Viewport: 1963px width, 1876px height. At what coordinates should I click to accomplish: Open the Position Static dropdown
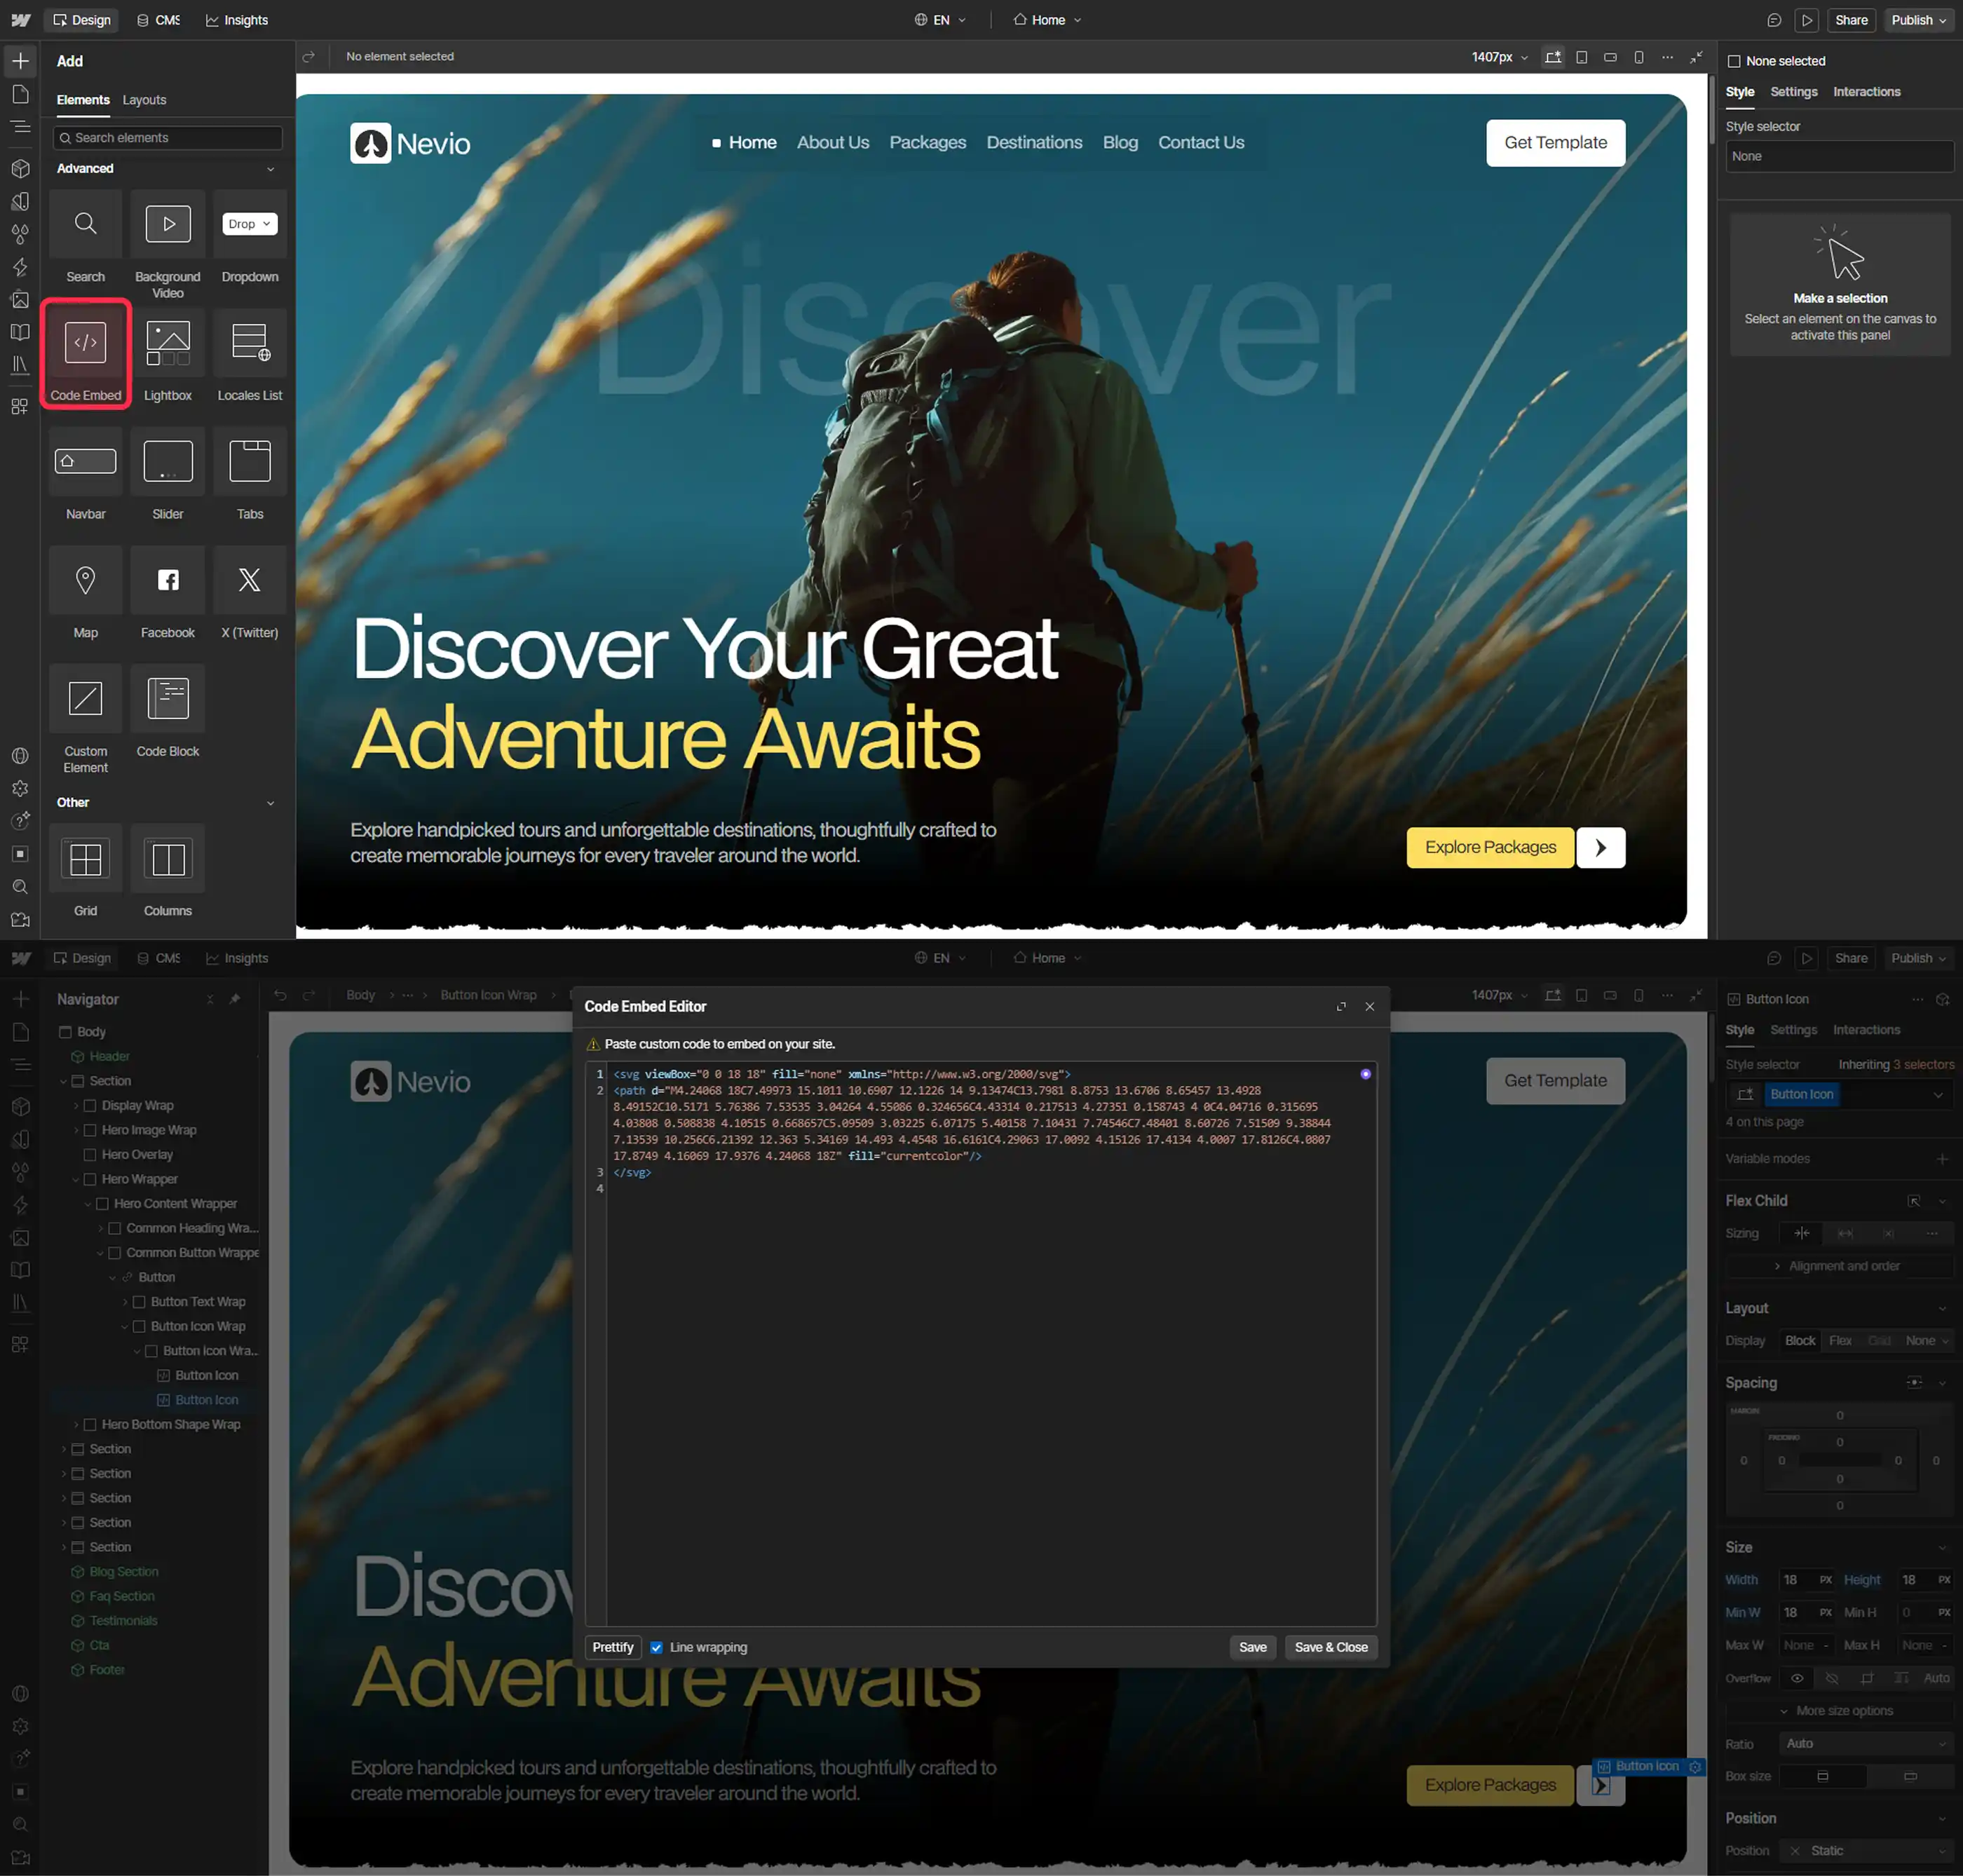coord(1866,1851)
